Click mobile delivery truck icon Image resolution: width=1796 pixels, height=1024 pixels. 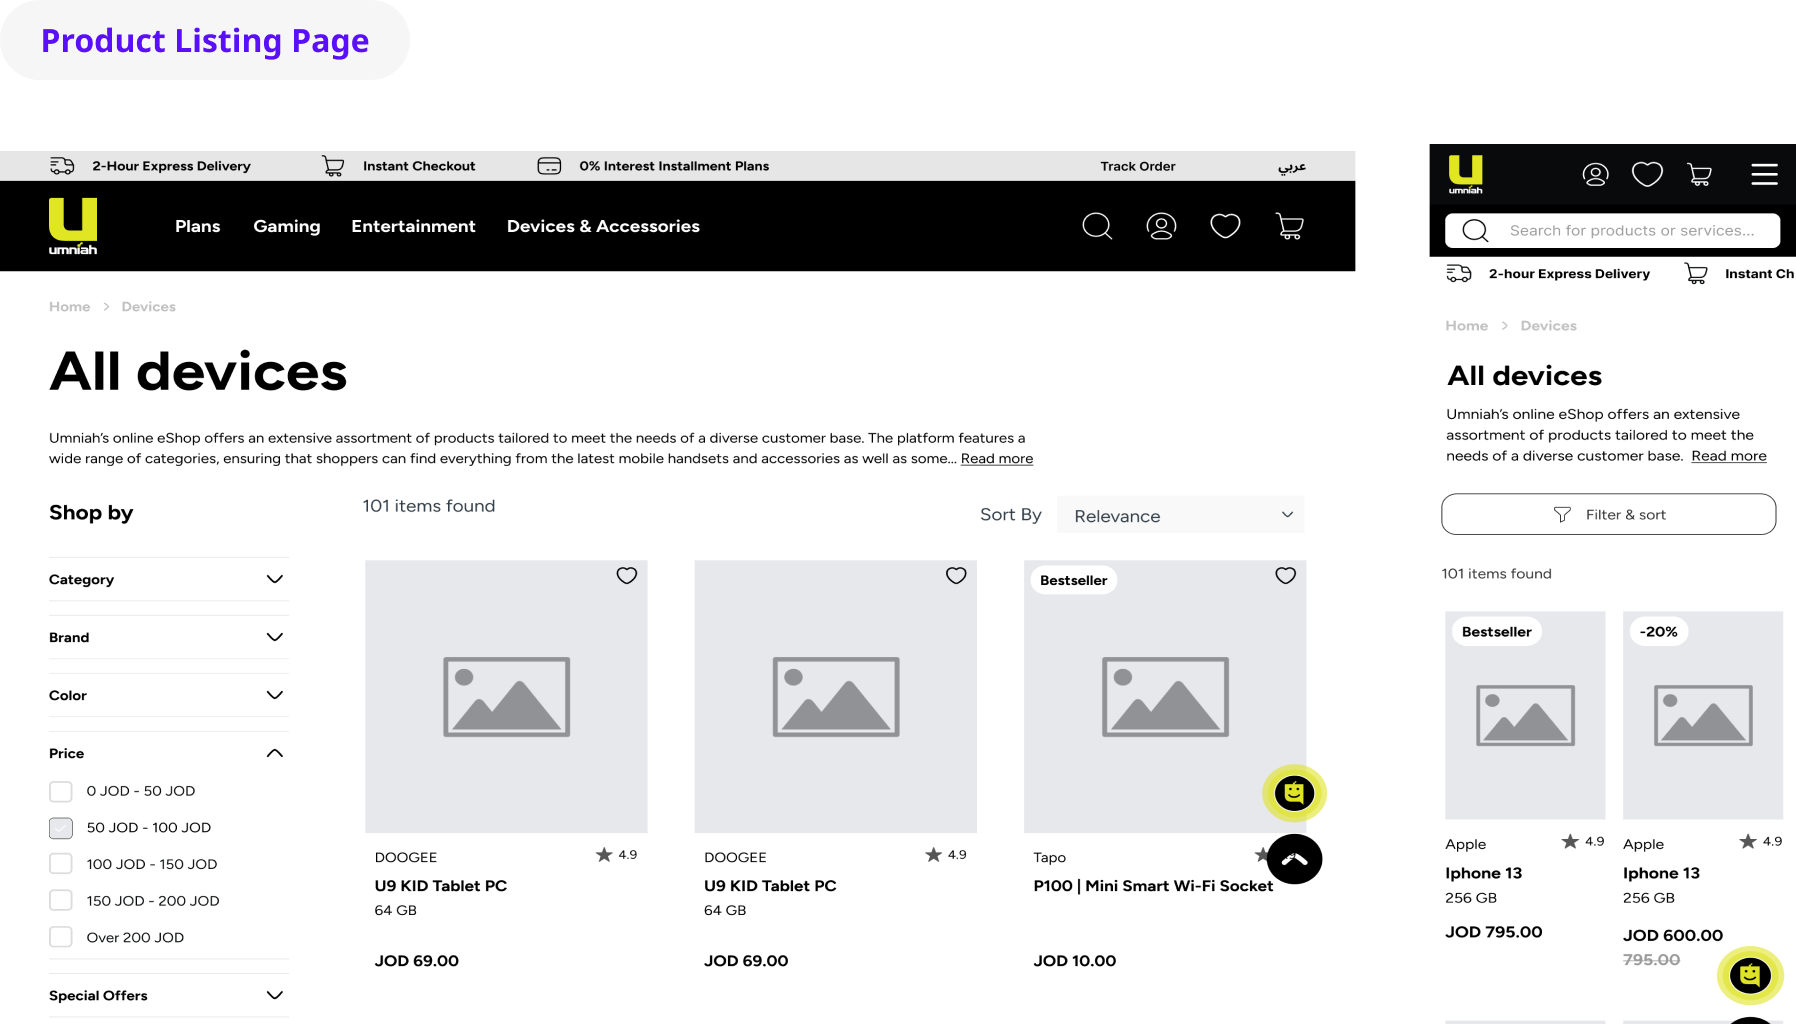coord(1459,273)
